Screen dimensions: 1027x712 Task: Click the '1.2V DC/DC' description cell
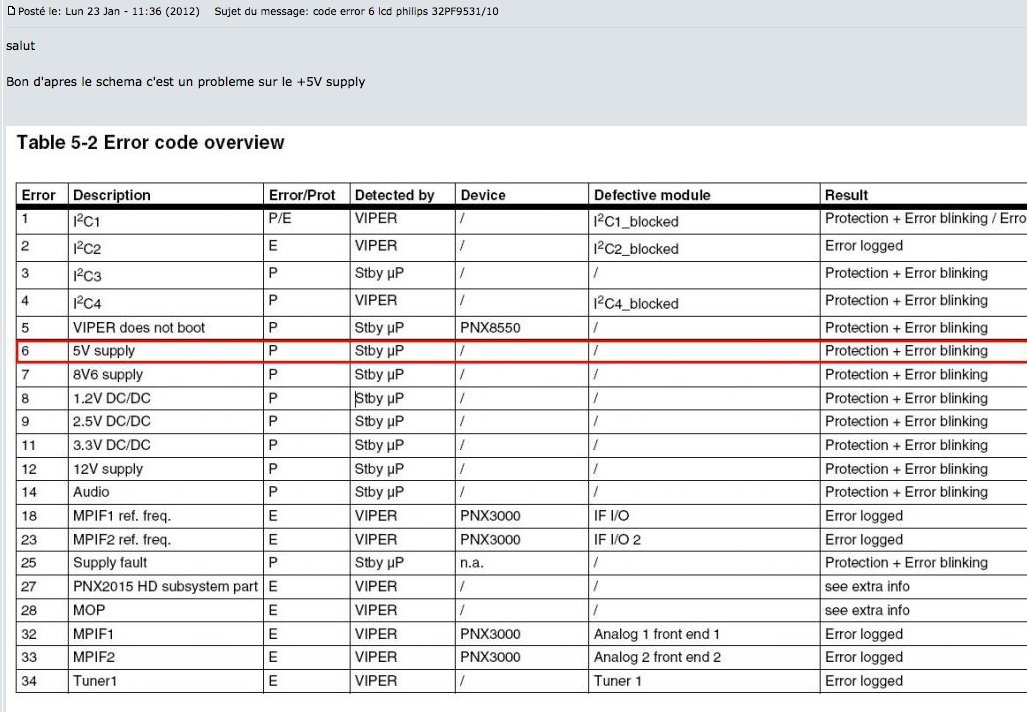[x=112, y=398]
